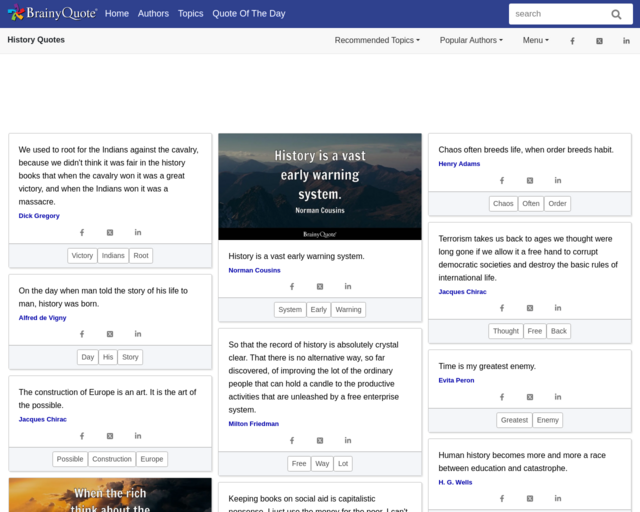This screenshot has width=640, height=512.
Task: Share Dick Gregory quote on X
Action: tap(110, 232)
